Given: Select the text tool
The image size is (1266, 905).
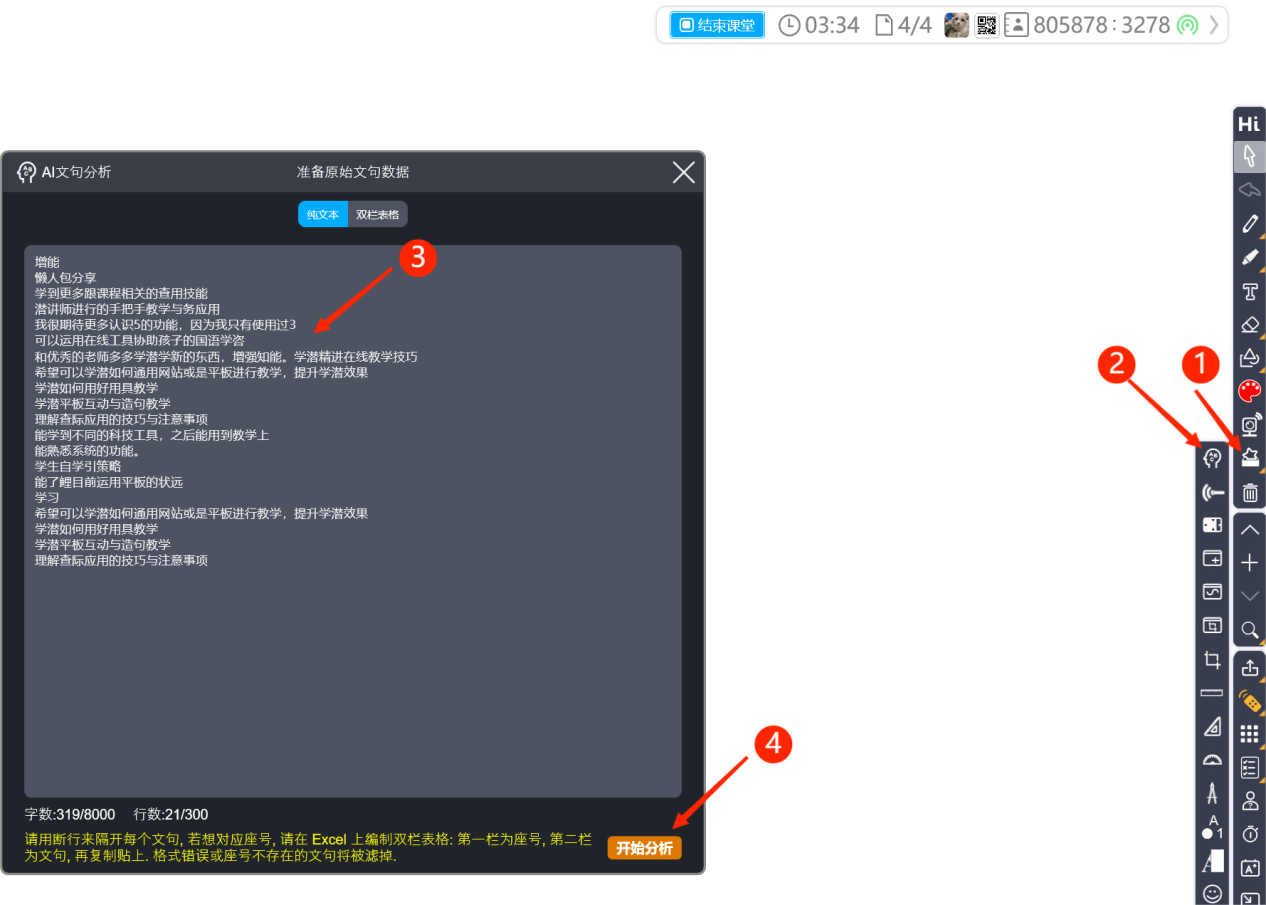Looking at the screenshot, I should (x=1249, y=291).
